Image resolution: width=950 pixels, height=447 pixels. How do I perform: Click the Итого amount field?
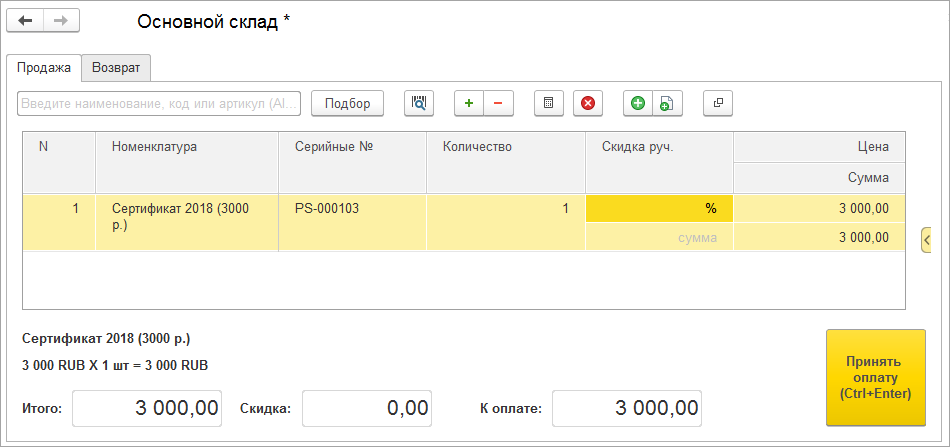147,408
